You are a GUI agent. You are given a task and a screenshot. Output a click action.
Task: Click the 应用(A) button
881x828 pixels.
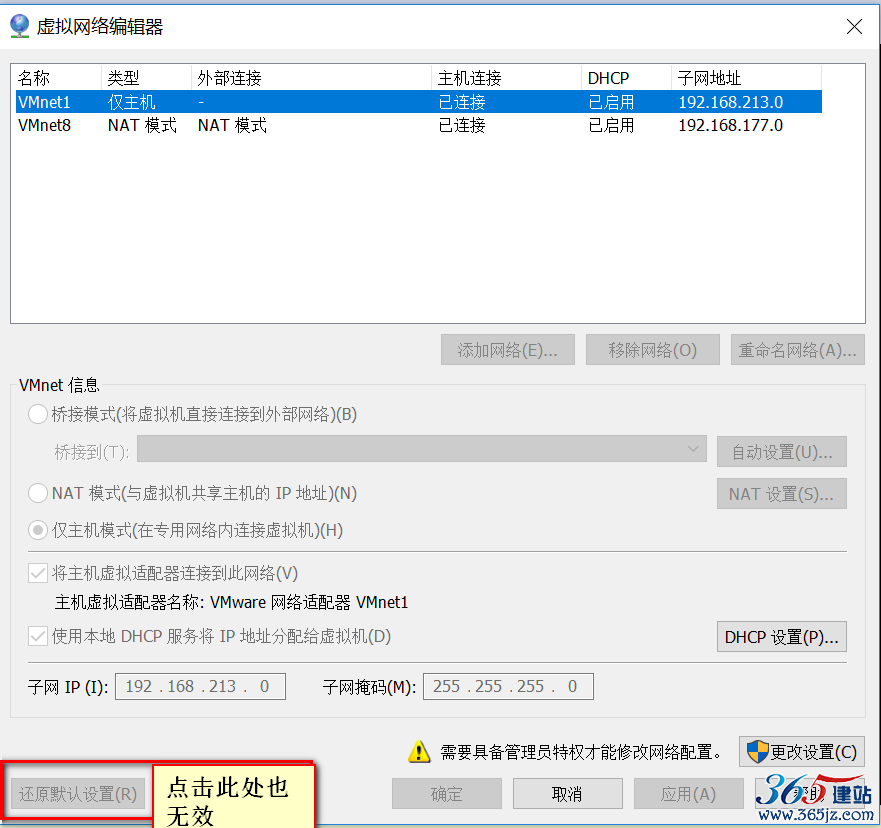coord(688,794)
